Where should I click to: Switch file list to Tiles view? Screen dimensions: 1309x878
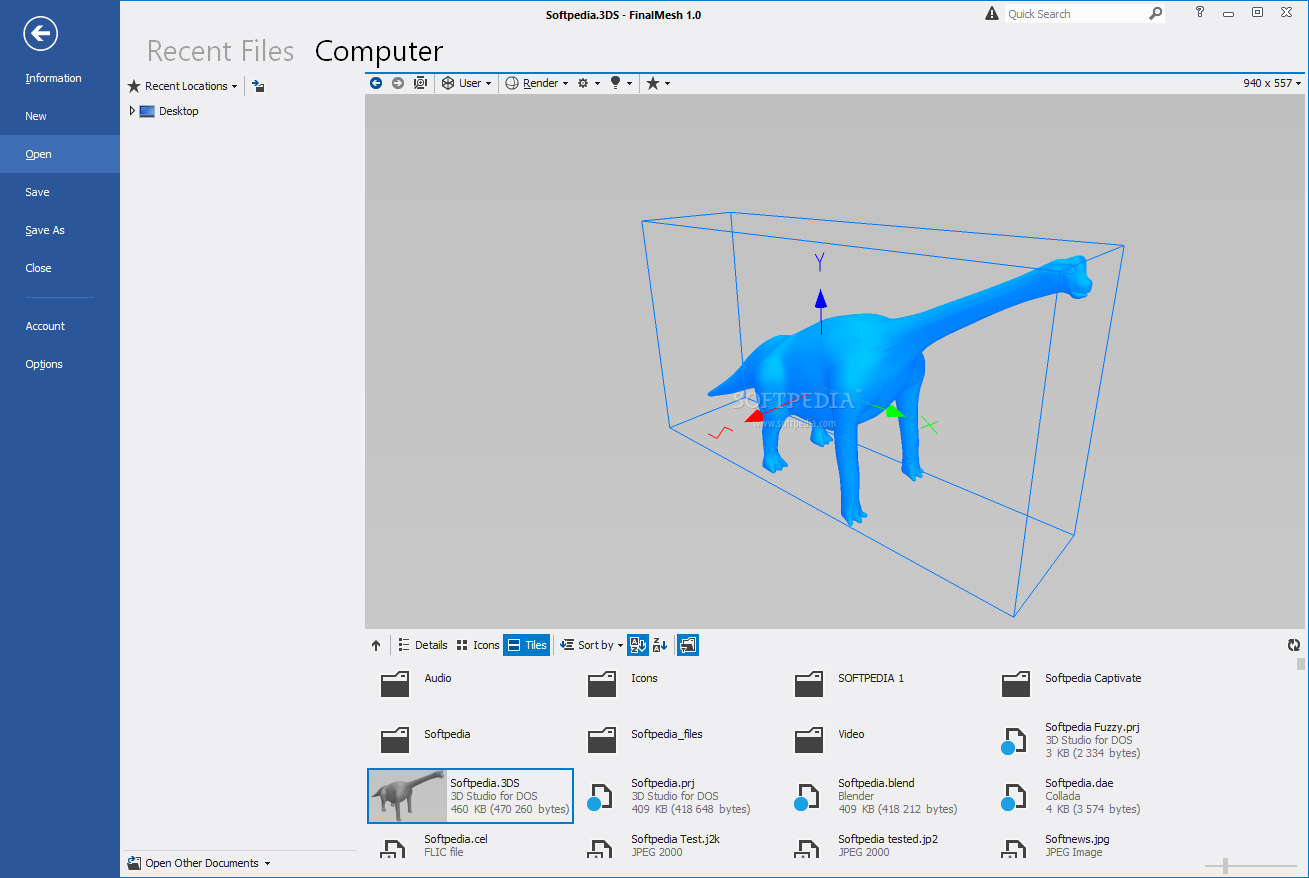coord(527,645)
